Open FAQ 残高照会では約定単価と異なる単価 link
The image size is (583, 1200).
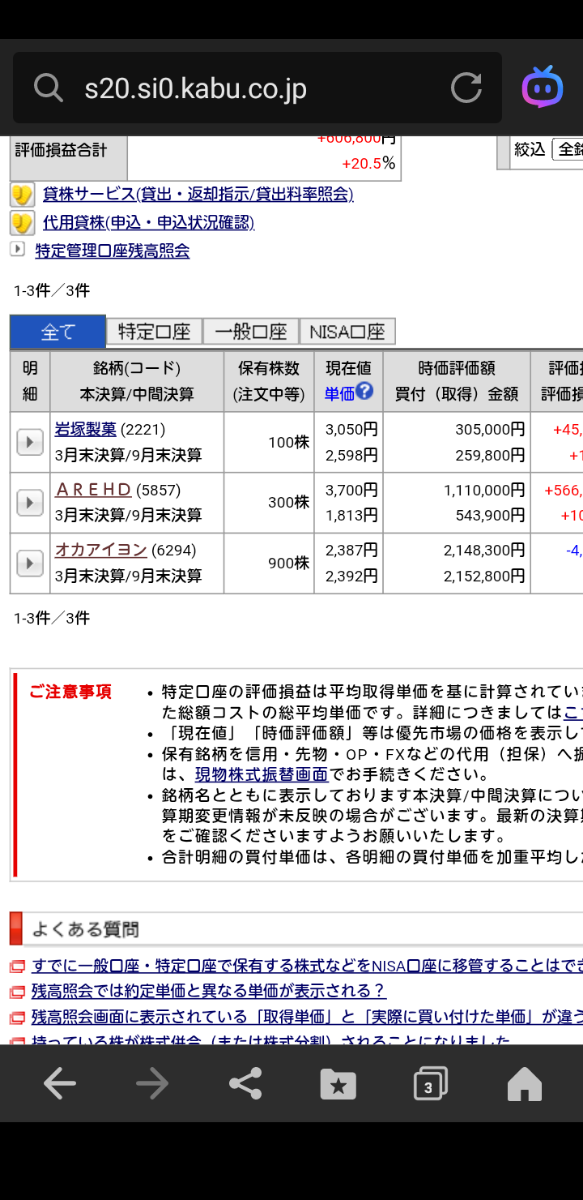pos(208,992)
